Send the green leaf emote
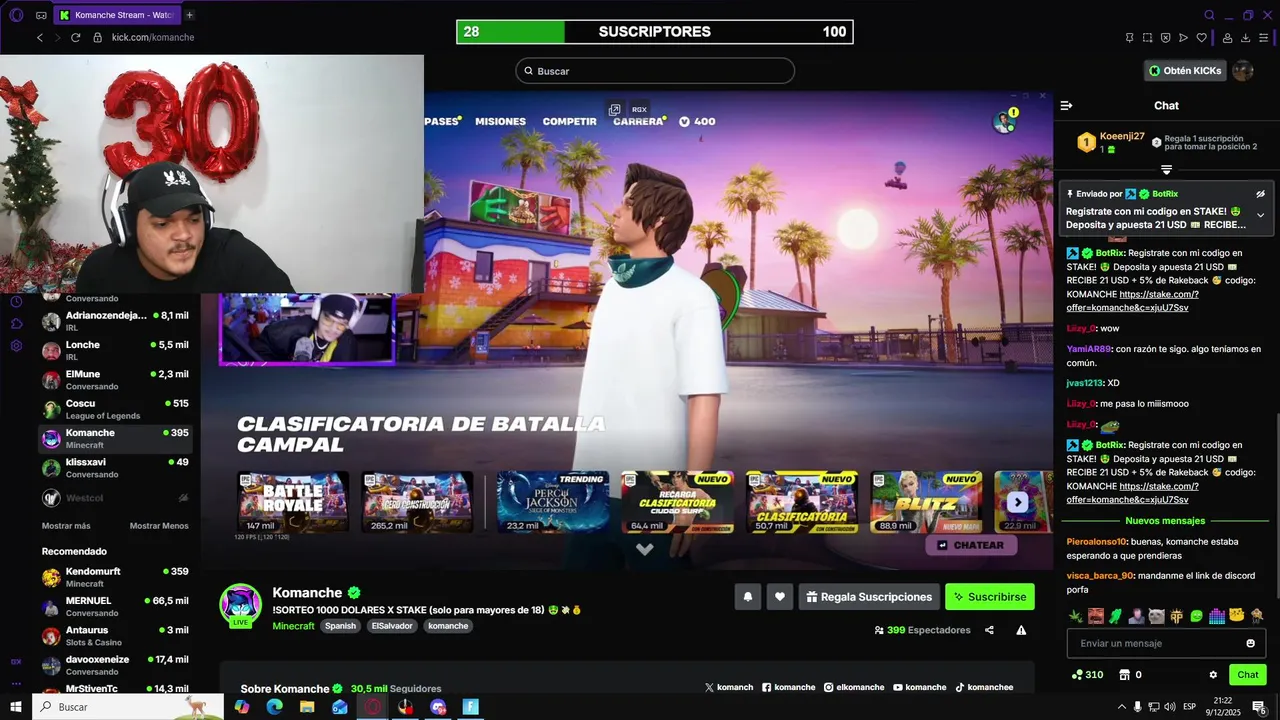 pos(1076,616)
